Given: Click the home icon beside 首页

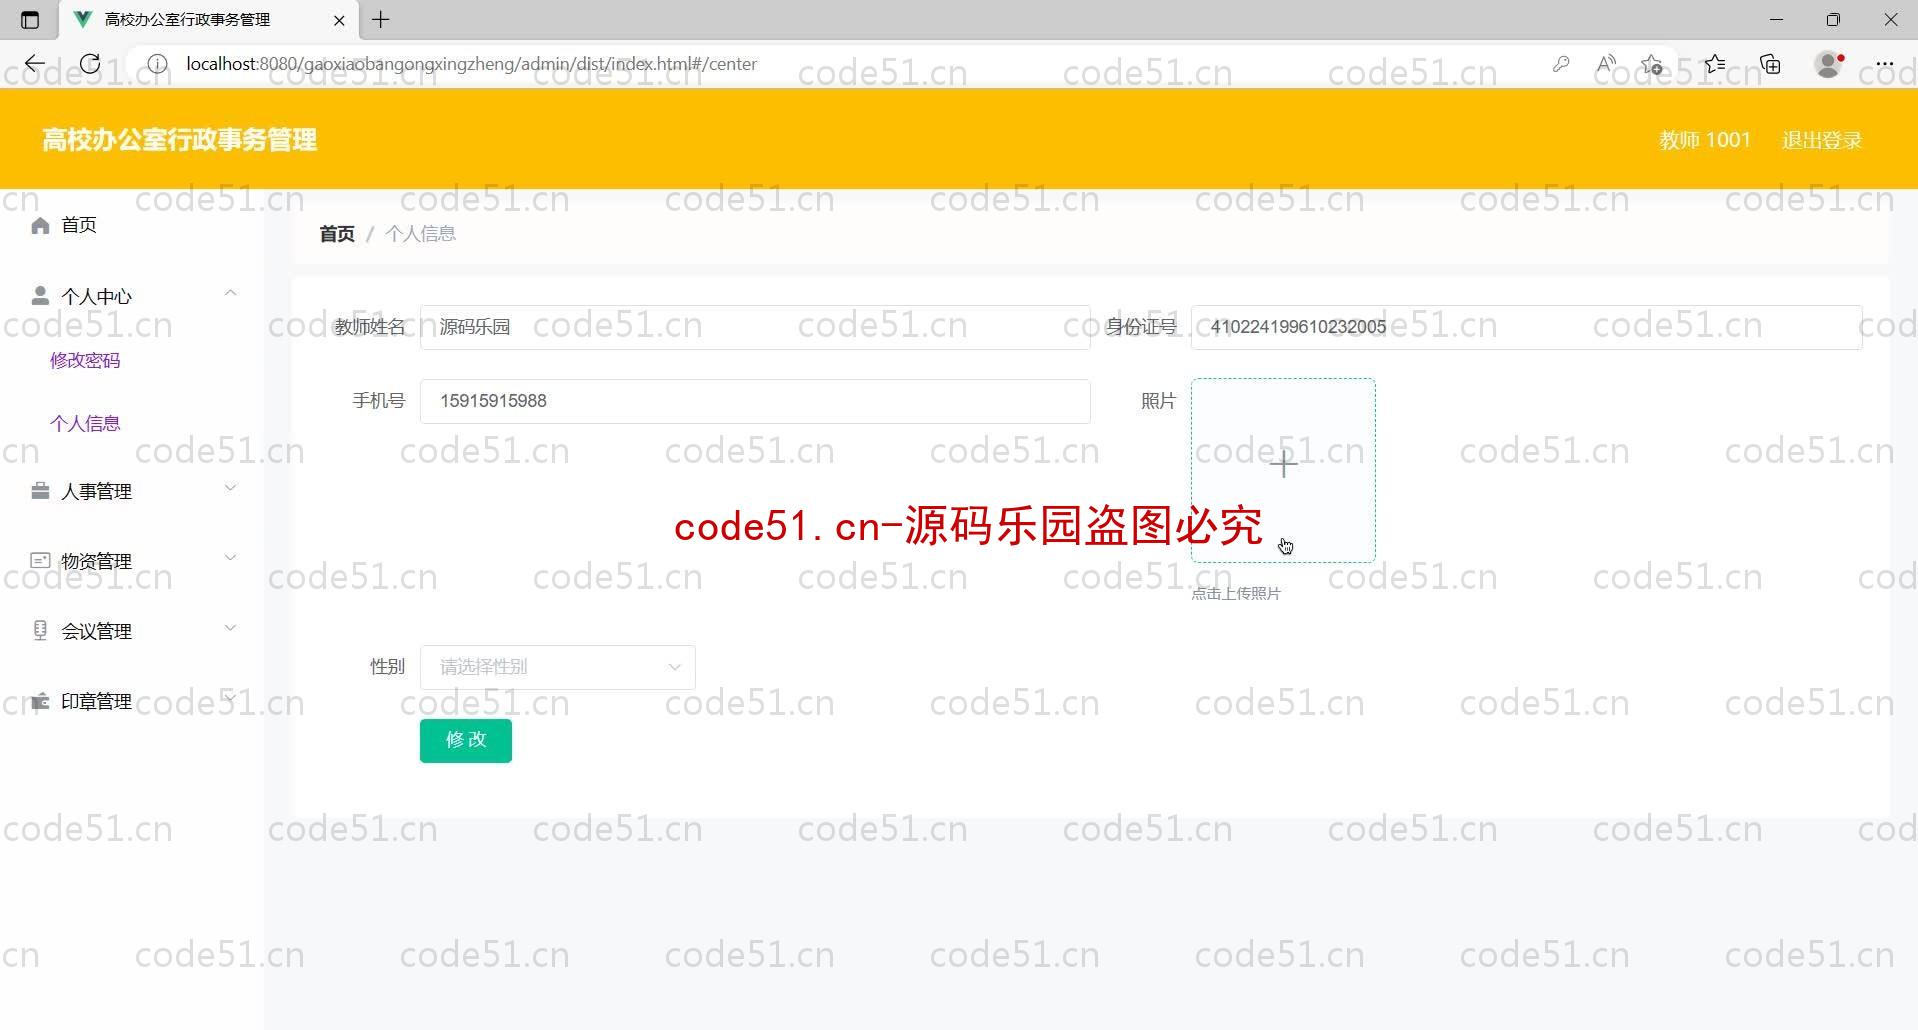Looking at the screenshot, I should point(40,225).
